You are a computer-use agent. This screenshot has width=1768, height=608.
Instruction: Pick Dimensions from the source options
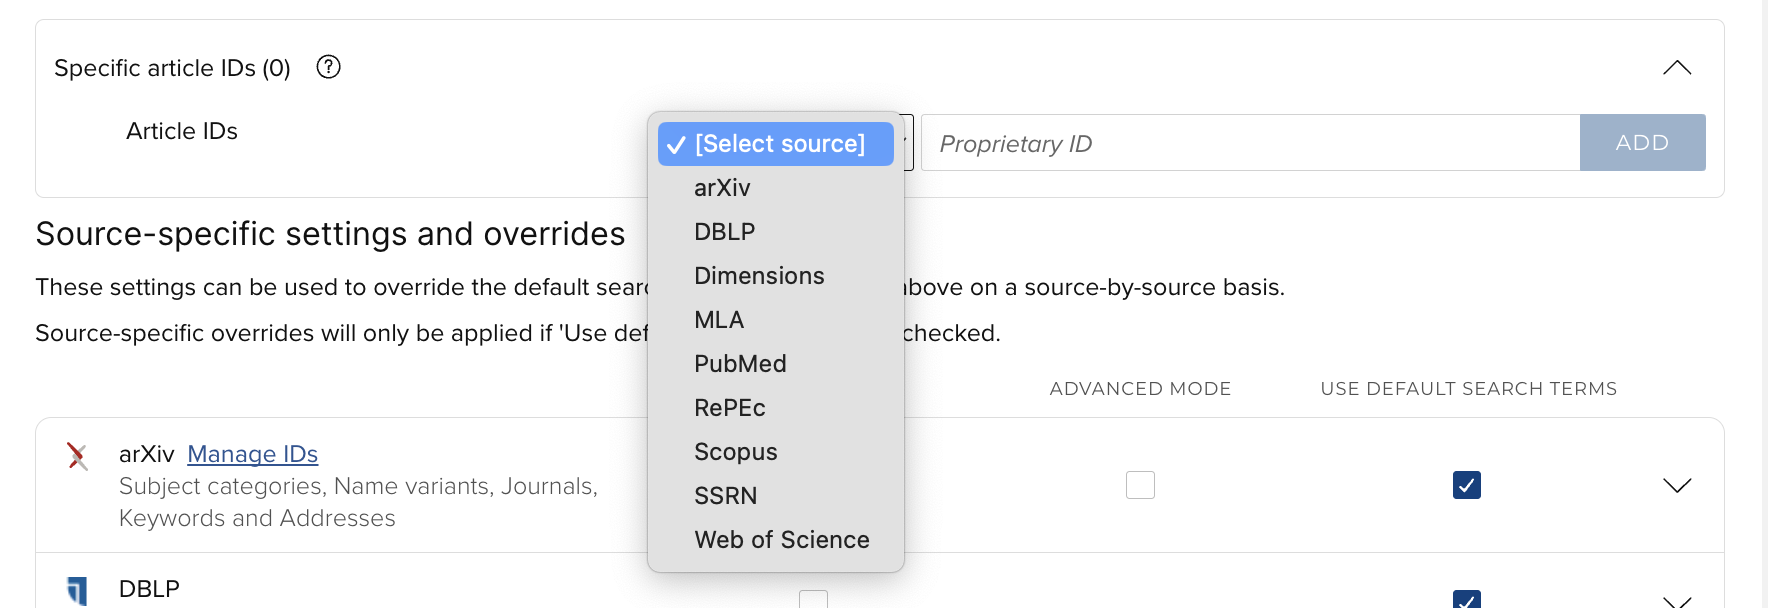tap(759, 276)
